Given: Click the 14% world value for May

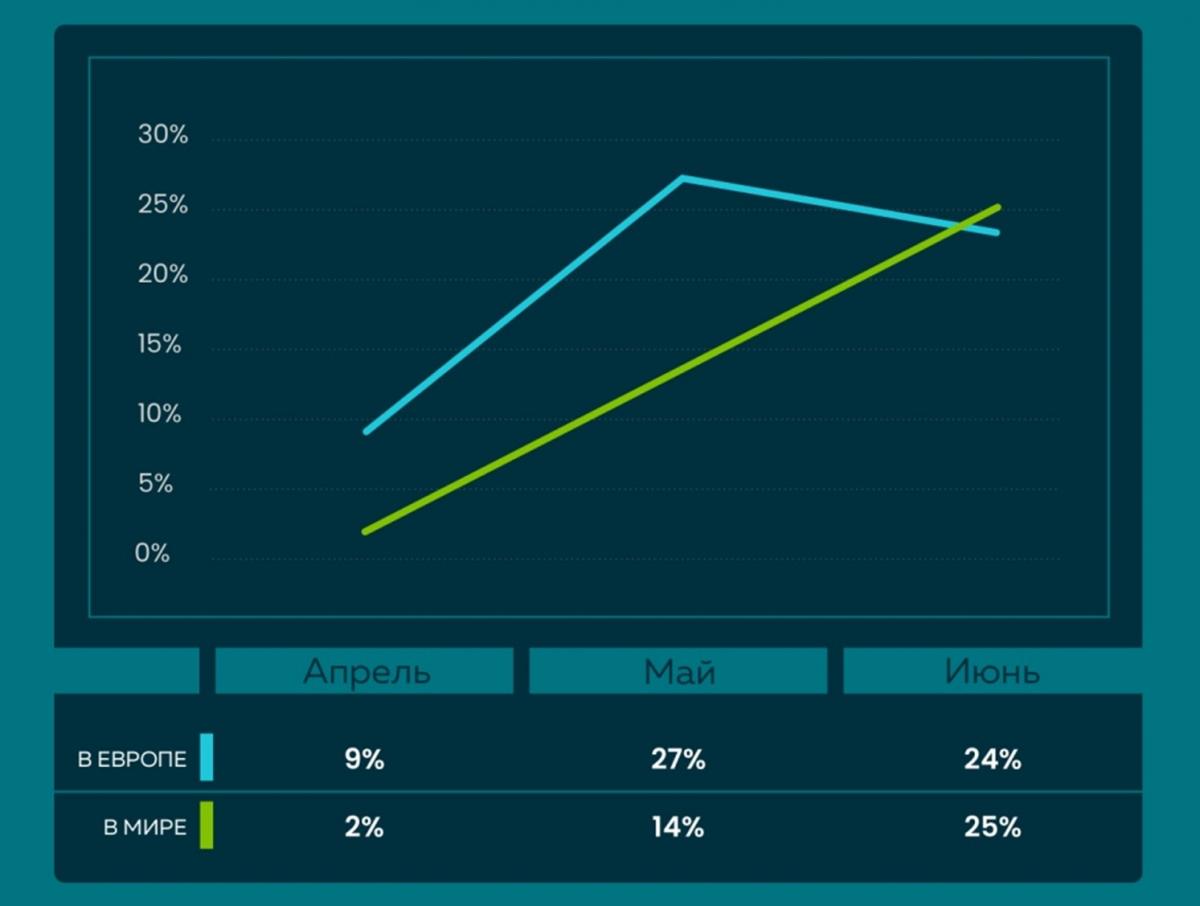Looking at the screenshot, I should tap(678, 827).
